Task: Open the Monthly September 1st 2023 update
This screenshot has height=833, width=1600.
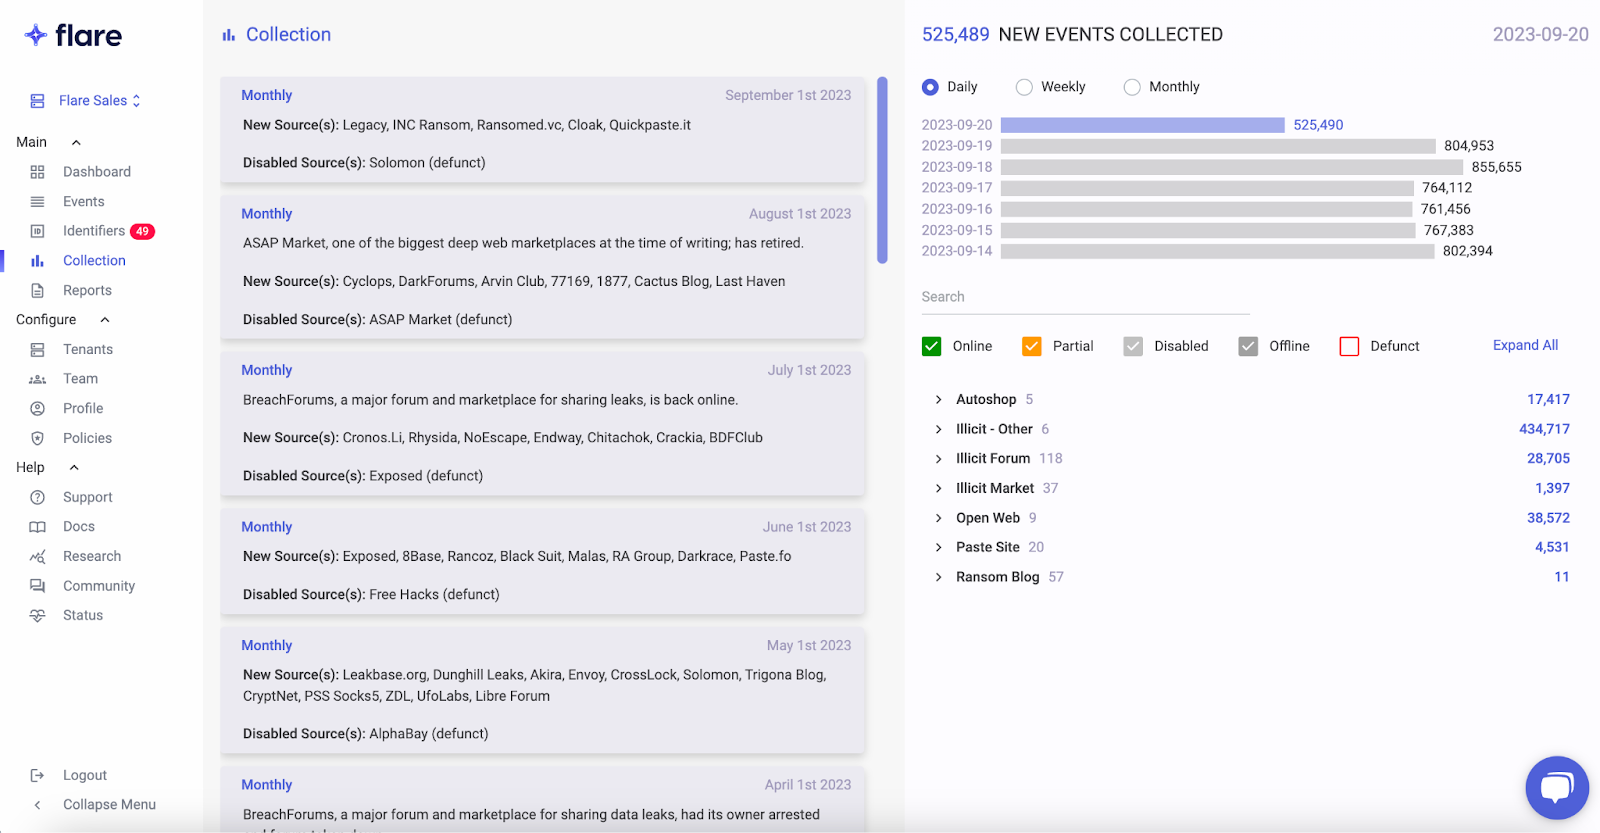Action: 543,130
